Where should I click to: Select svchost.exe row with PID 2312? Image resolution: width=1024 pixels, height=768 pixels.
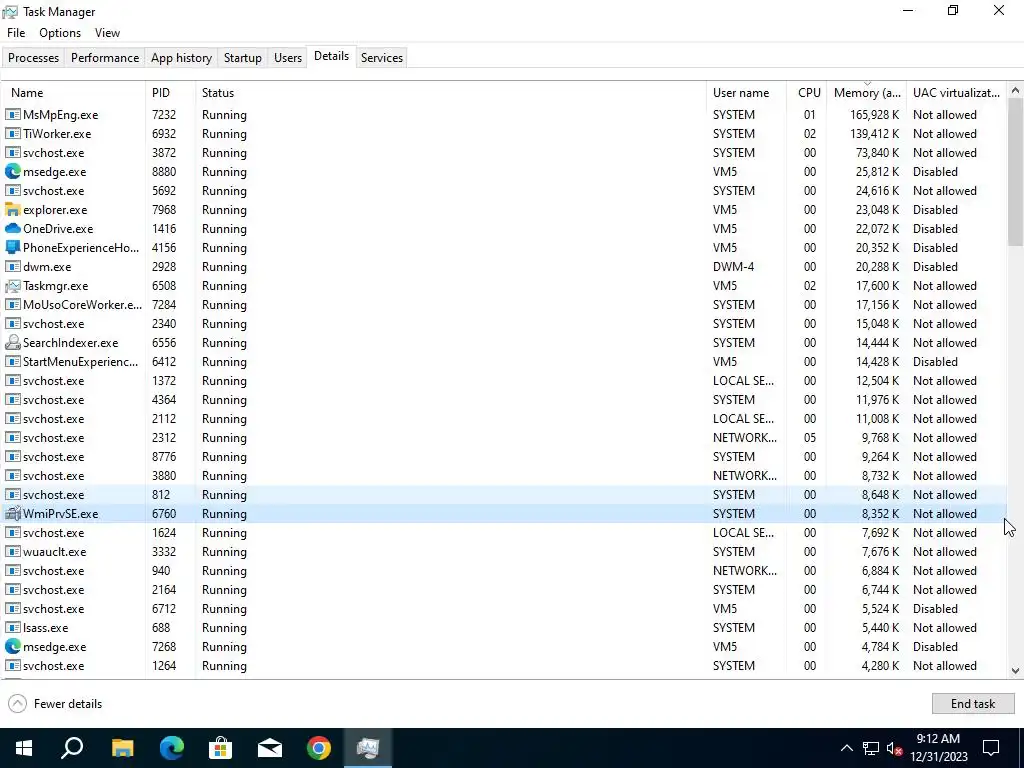pyautogui.click(x=504, y=438)
